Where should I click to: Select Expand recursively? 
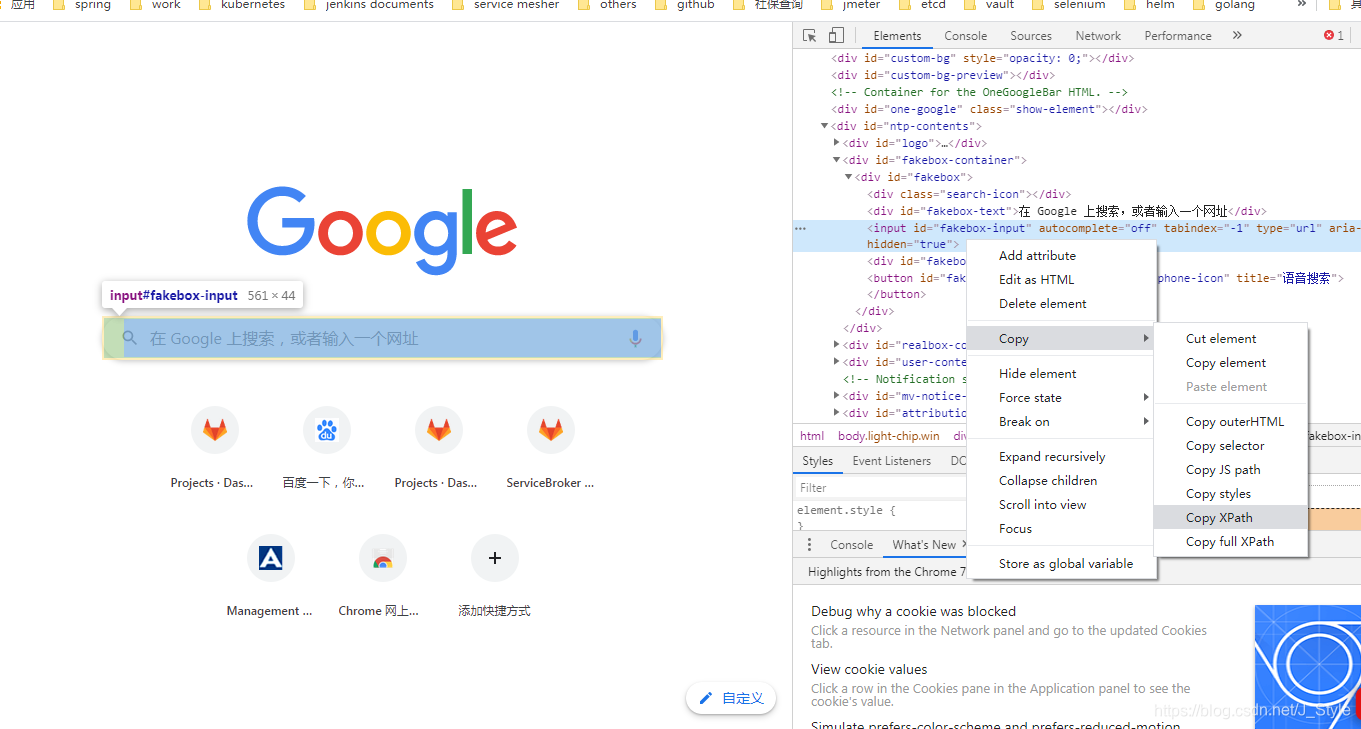click(1061, 457)
